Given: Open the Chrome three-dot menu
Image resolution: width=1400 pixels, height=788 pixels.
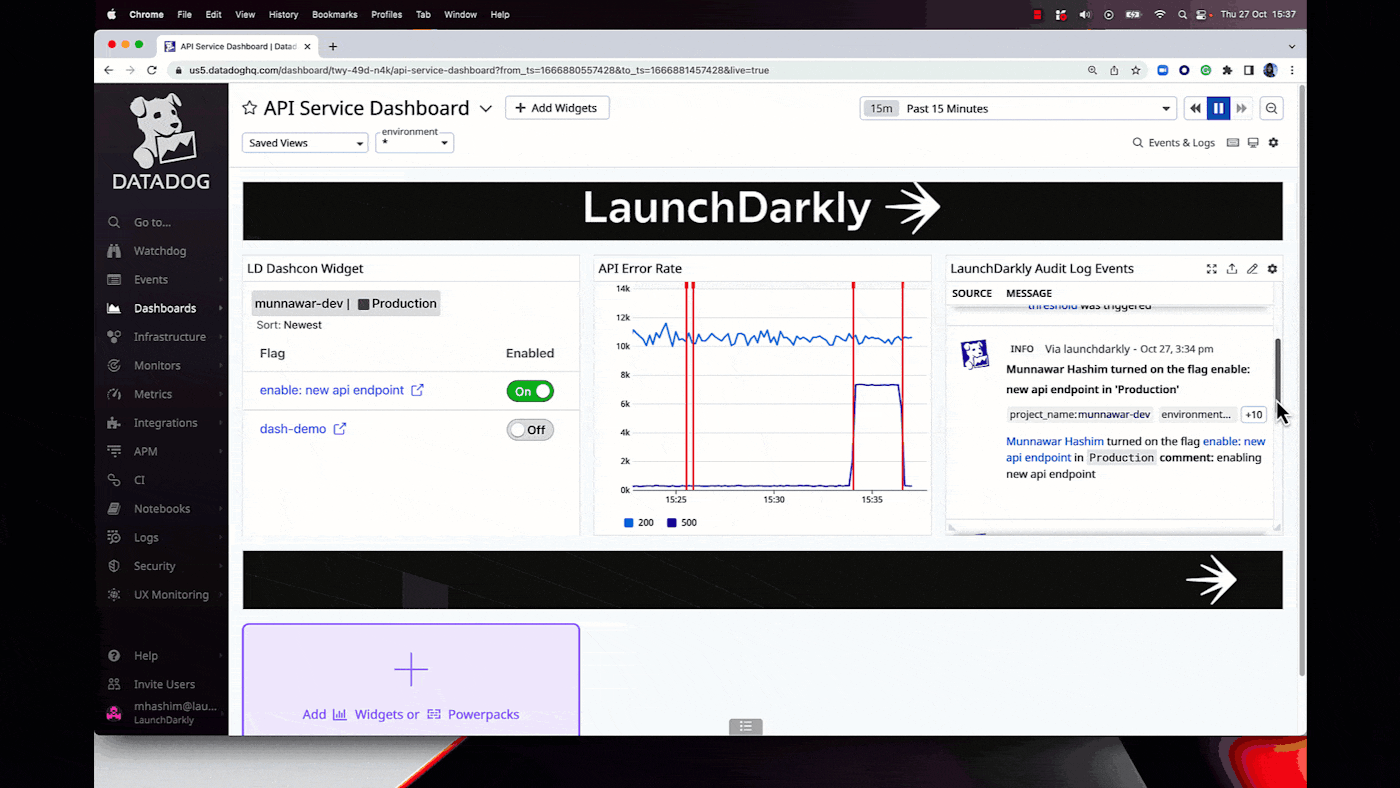Looking at the screenshot, I should pyautogui.click(x=1292, y=71).
